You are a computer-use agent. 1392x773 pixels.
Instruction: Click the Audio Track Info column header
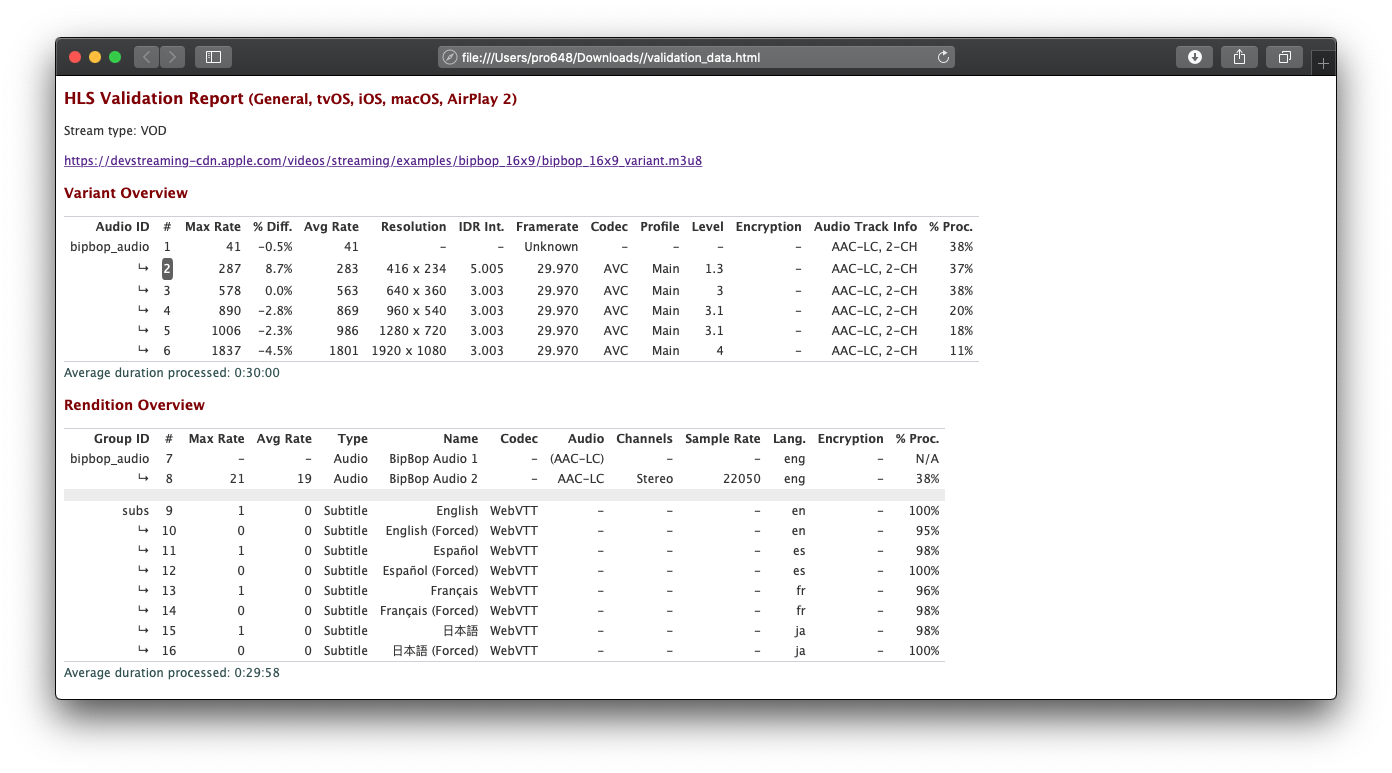(x=865, y=227)
